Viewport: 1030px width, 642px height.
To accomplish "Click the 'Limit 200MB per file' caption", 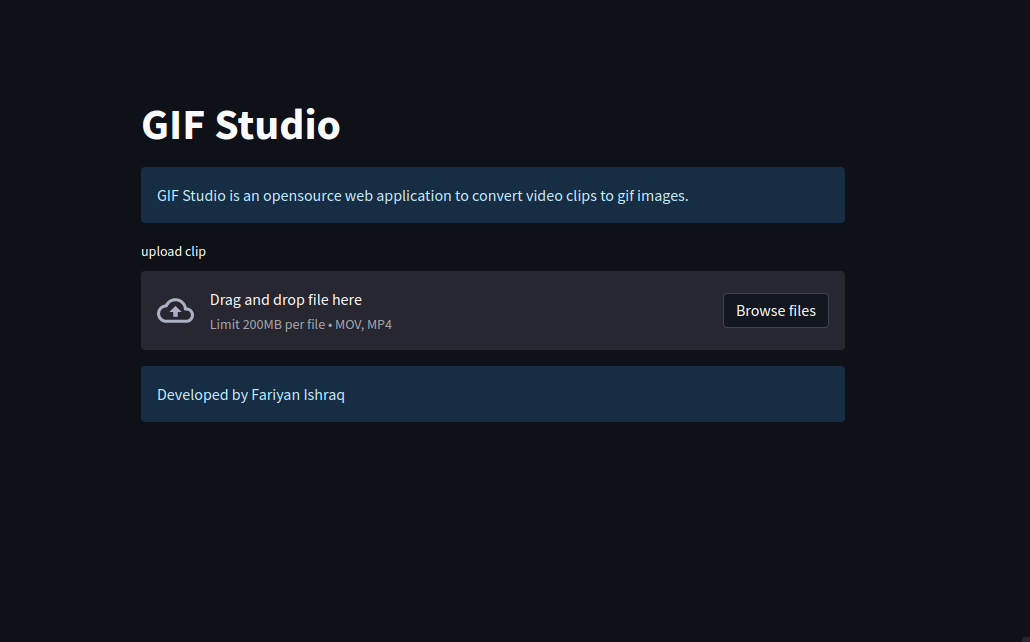I will (x=263, y=324).
